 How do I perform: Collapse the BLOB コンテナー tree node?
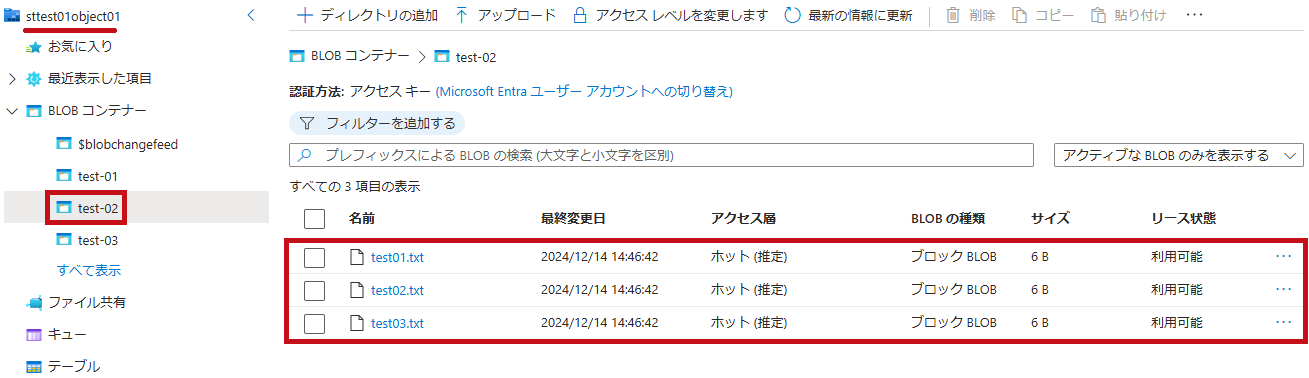(12, 110)
